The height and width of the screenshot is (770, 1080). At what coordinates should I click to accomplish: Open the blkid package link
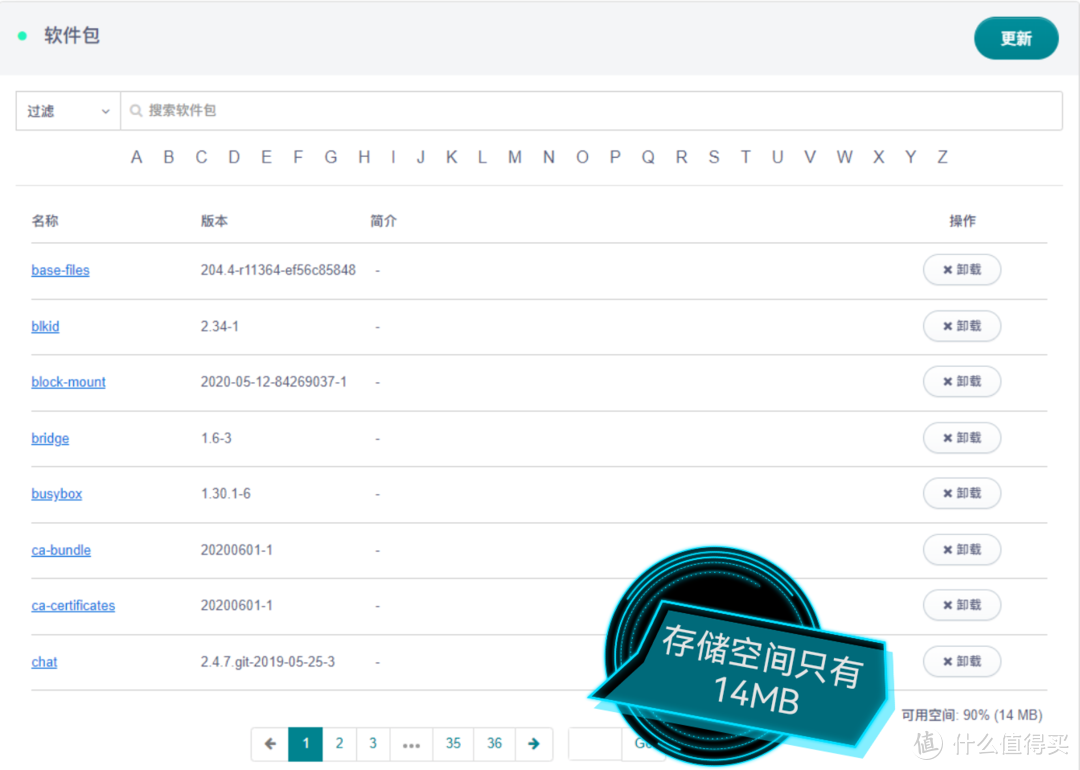[45, 326]
